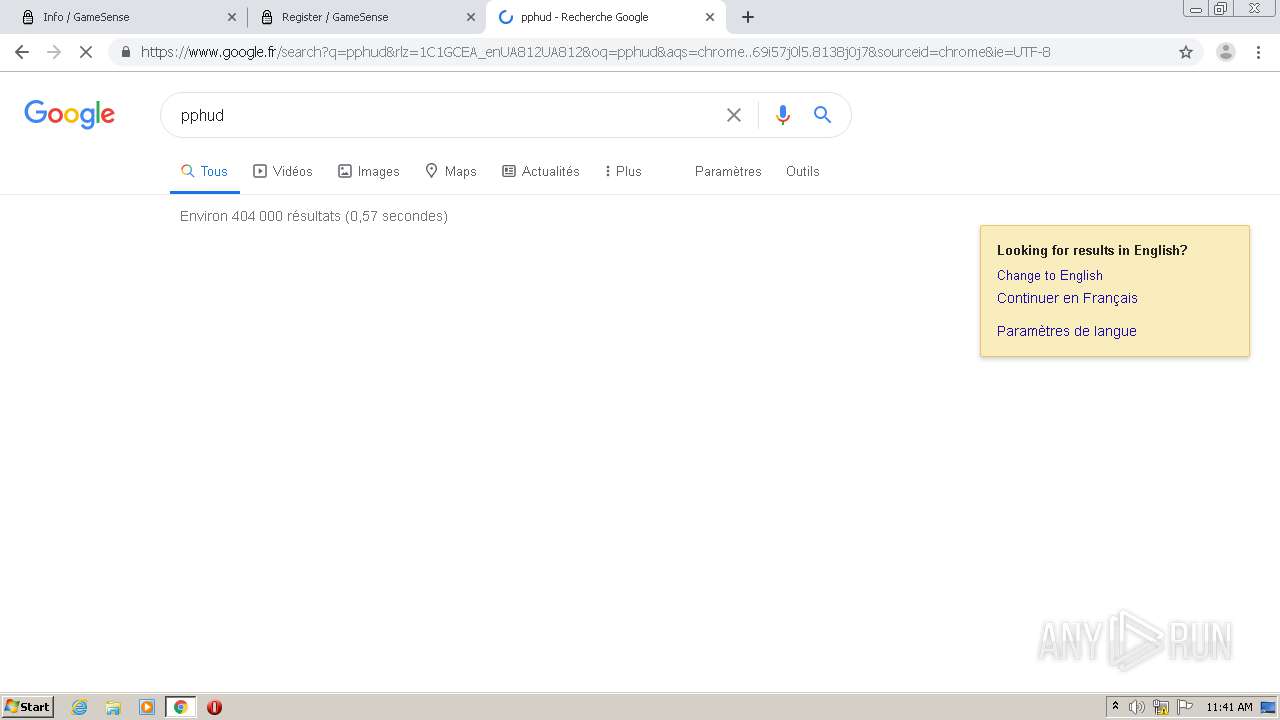Image resolution: width=1280 pixels, height=720 pixels.
Task: Open the Vidéos results tab
Action: tap(283, 171)
